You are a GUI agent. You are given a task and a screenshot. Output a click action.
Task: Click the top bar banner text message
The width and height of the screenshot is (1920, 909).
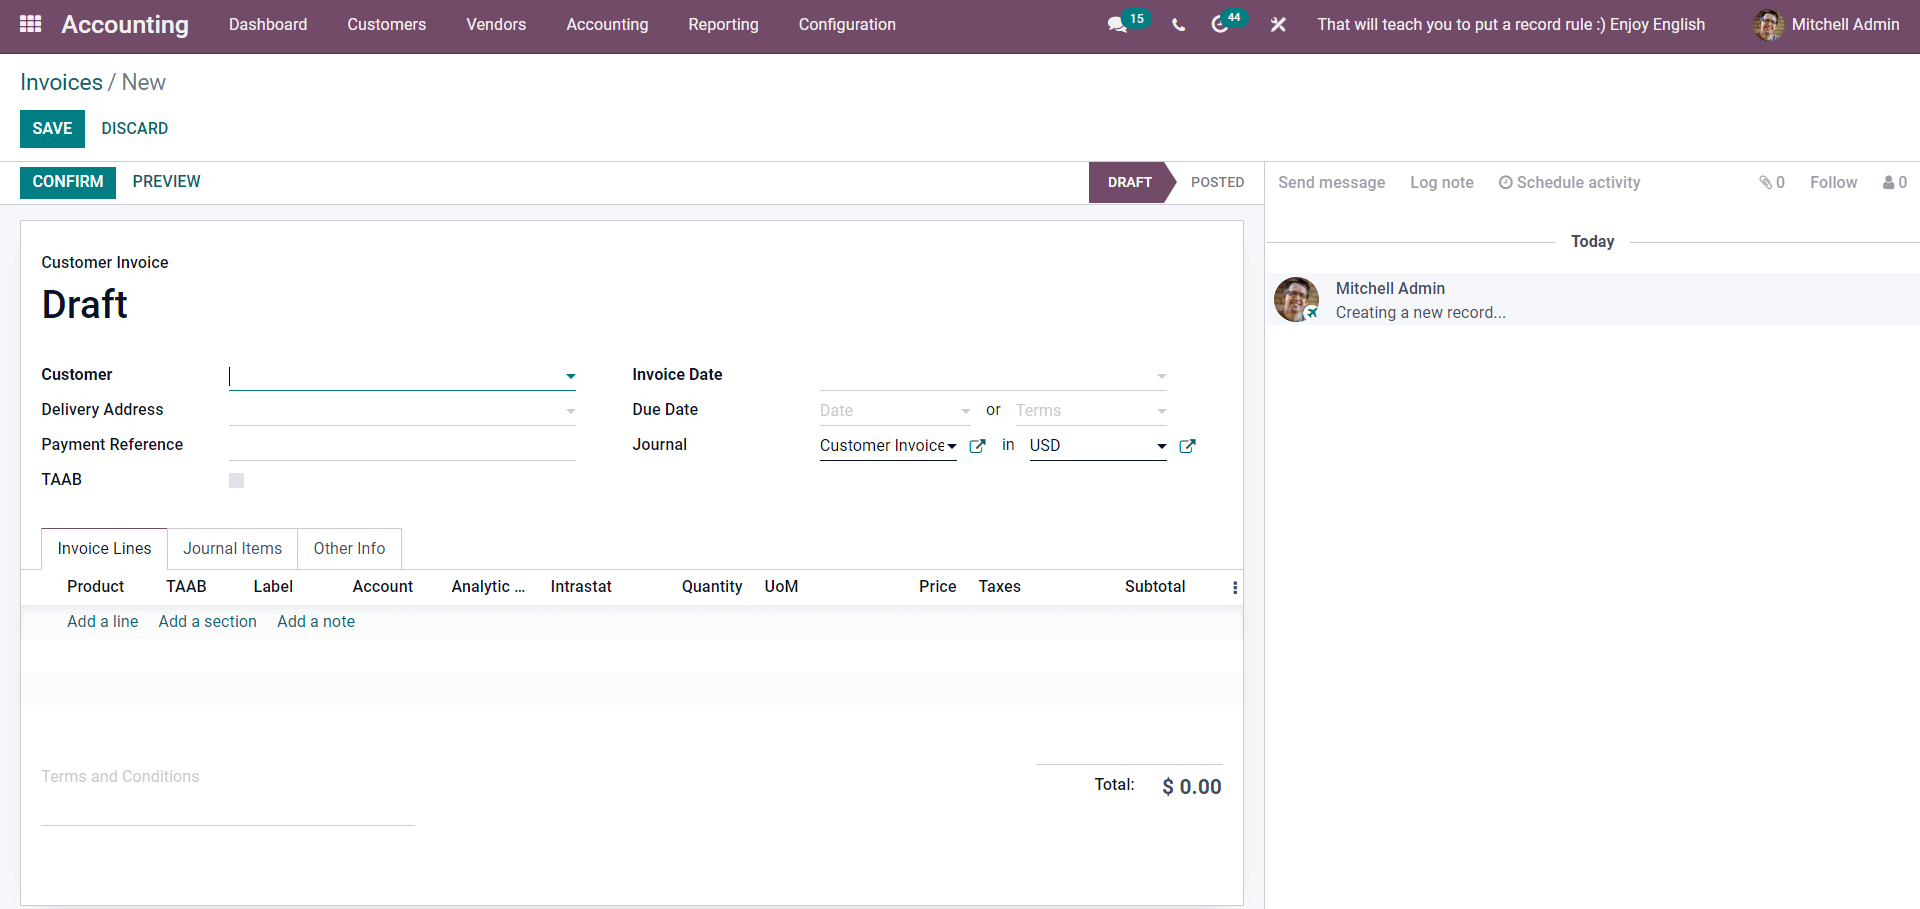coord(1511,25)
